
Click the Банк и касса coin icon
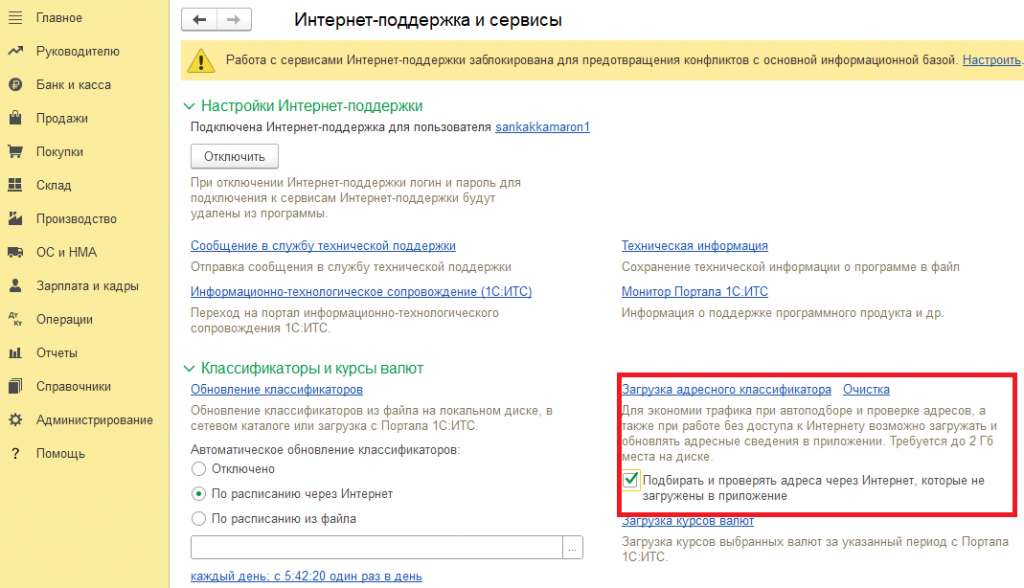tap(15, 84)
